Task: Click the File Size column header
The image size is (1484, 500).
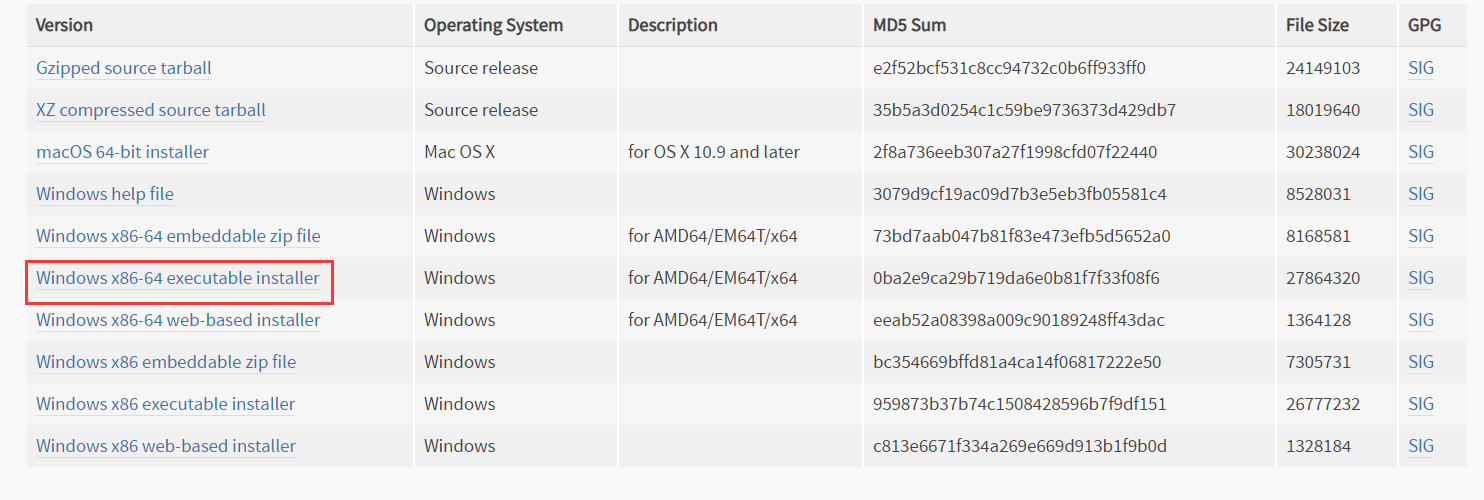Action: click(1317, 25)
